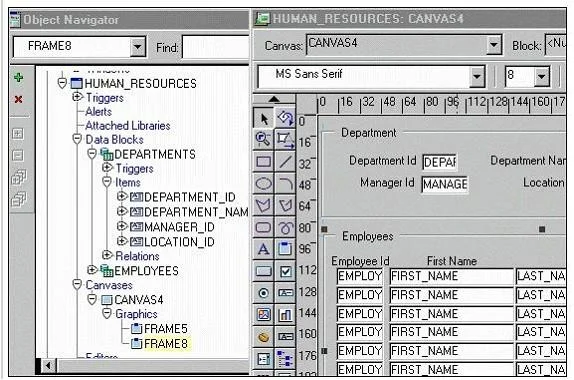This screenshot has height=380, width=574.
Task: Click the navigator horizontal scrollbar left arrow
Action: coord(48,365)
